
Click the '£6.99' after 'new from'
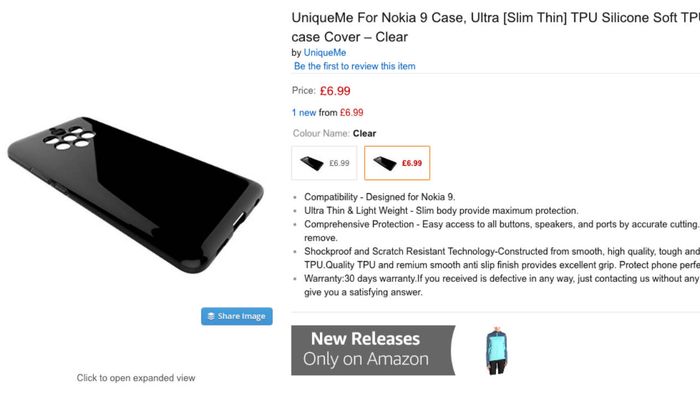tap(351, 112)
